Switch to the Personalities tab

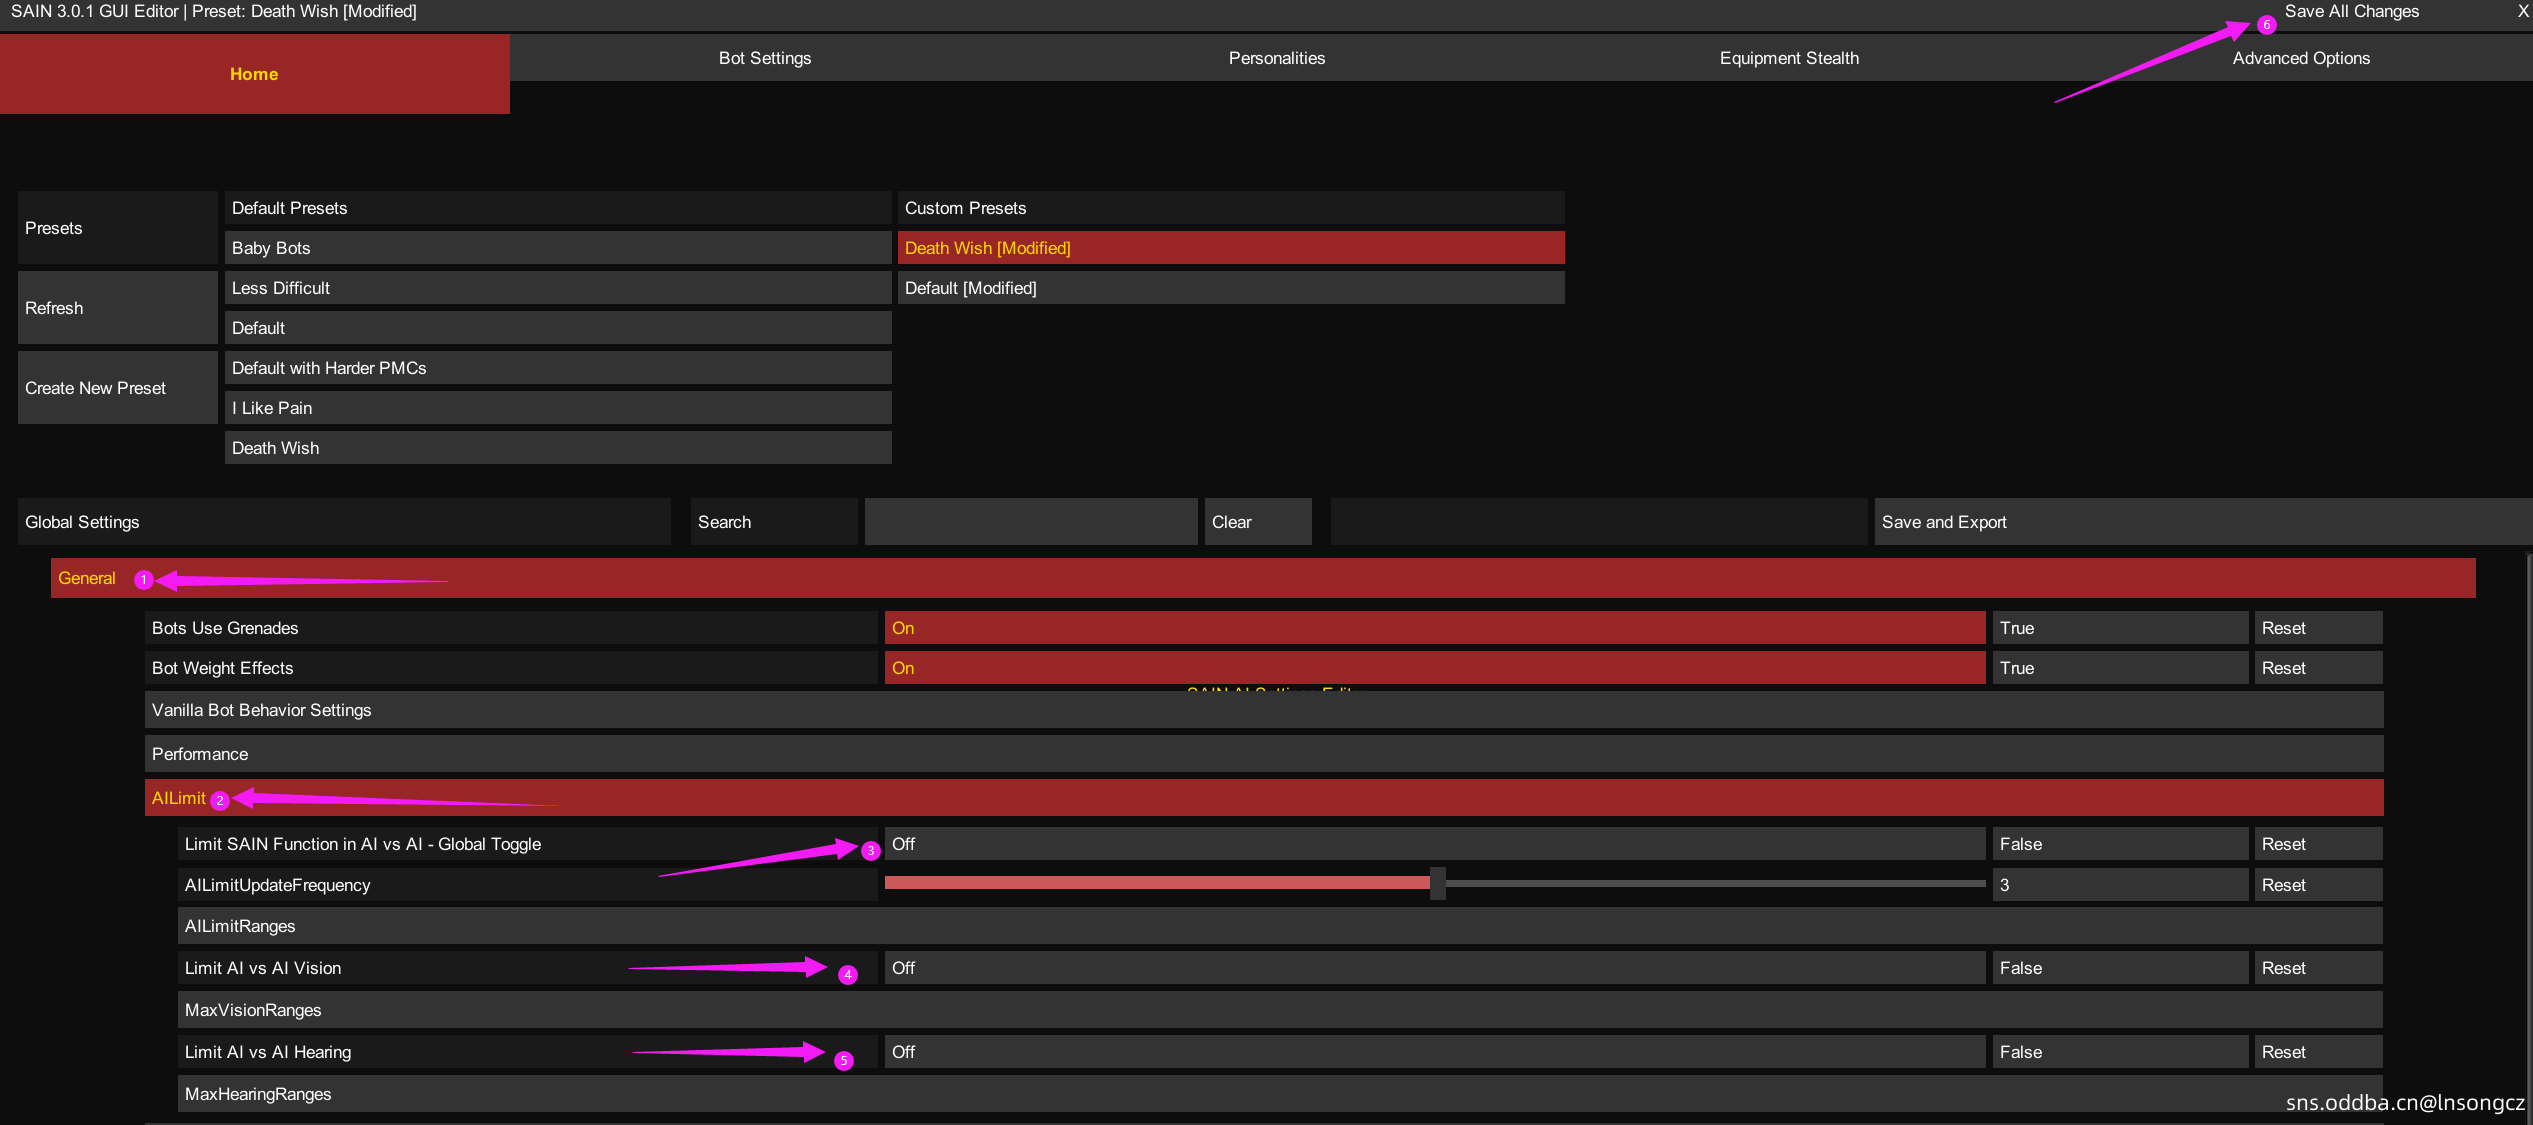point(1276,58)
